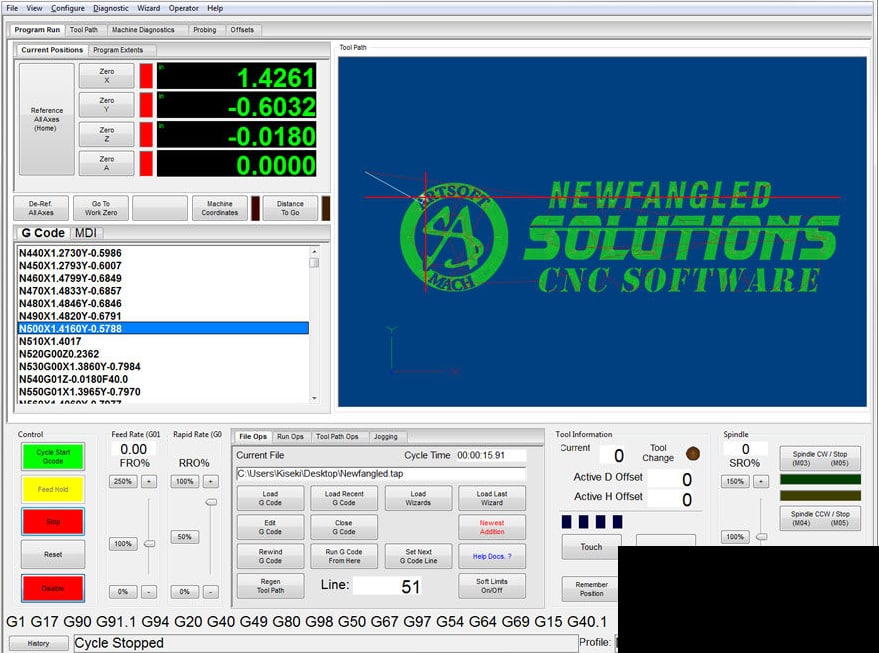
Task: Click the yellow Feed Hold button
Action: click(53, 489)
